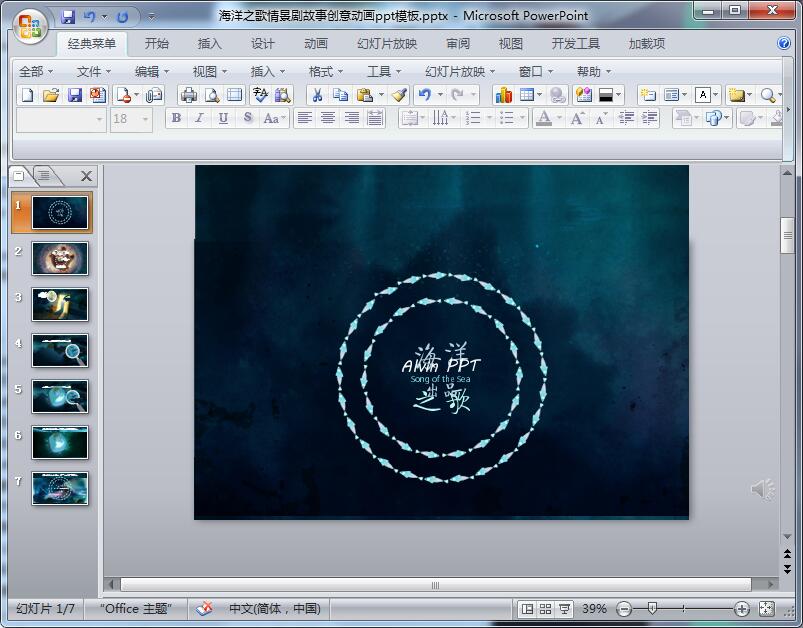Click the Print icon in the toolbar
Image resolution: width=803 pixels, height=628 pixels.
pyautogui.click(x=188, y=95)
